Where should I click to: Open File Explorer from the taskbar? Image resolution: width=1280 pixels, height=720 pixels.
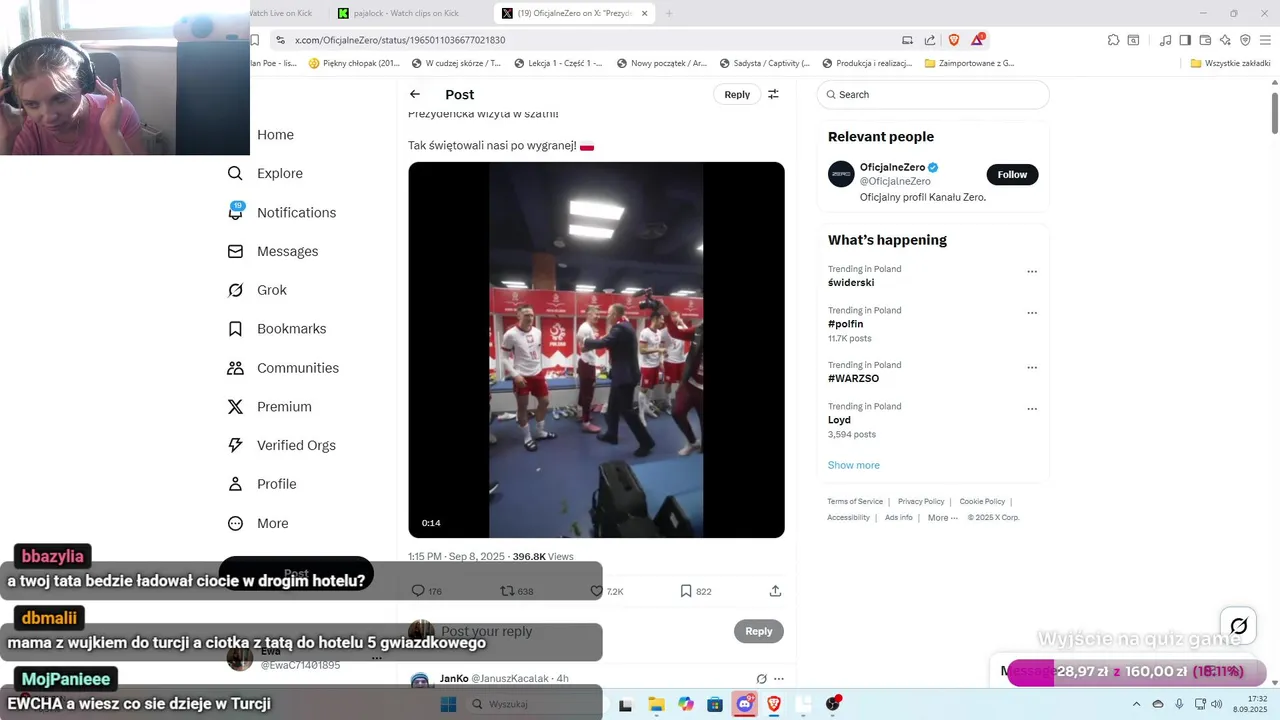click(656, 704)
